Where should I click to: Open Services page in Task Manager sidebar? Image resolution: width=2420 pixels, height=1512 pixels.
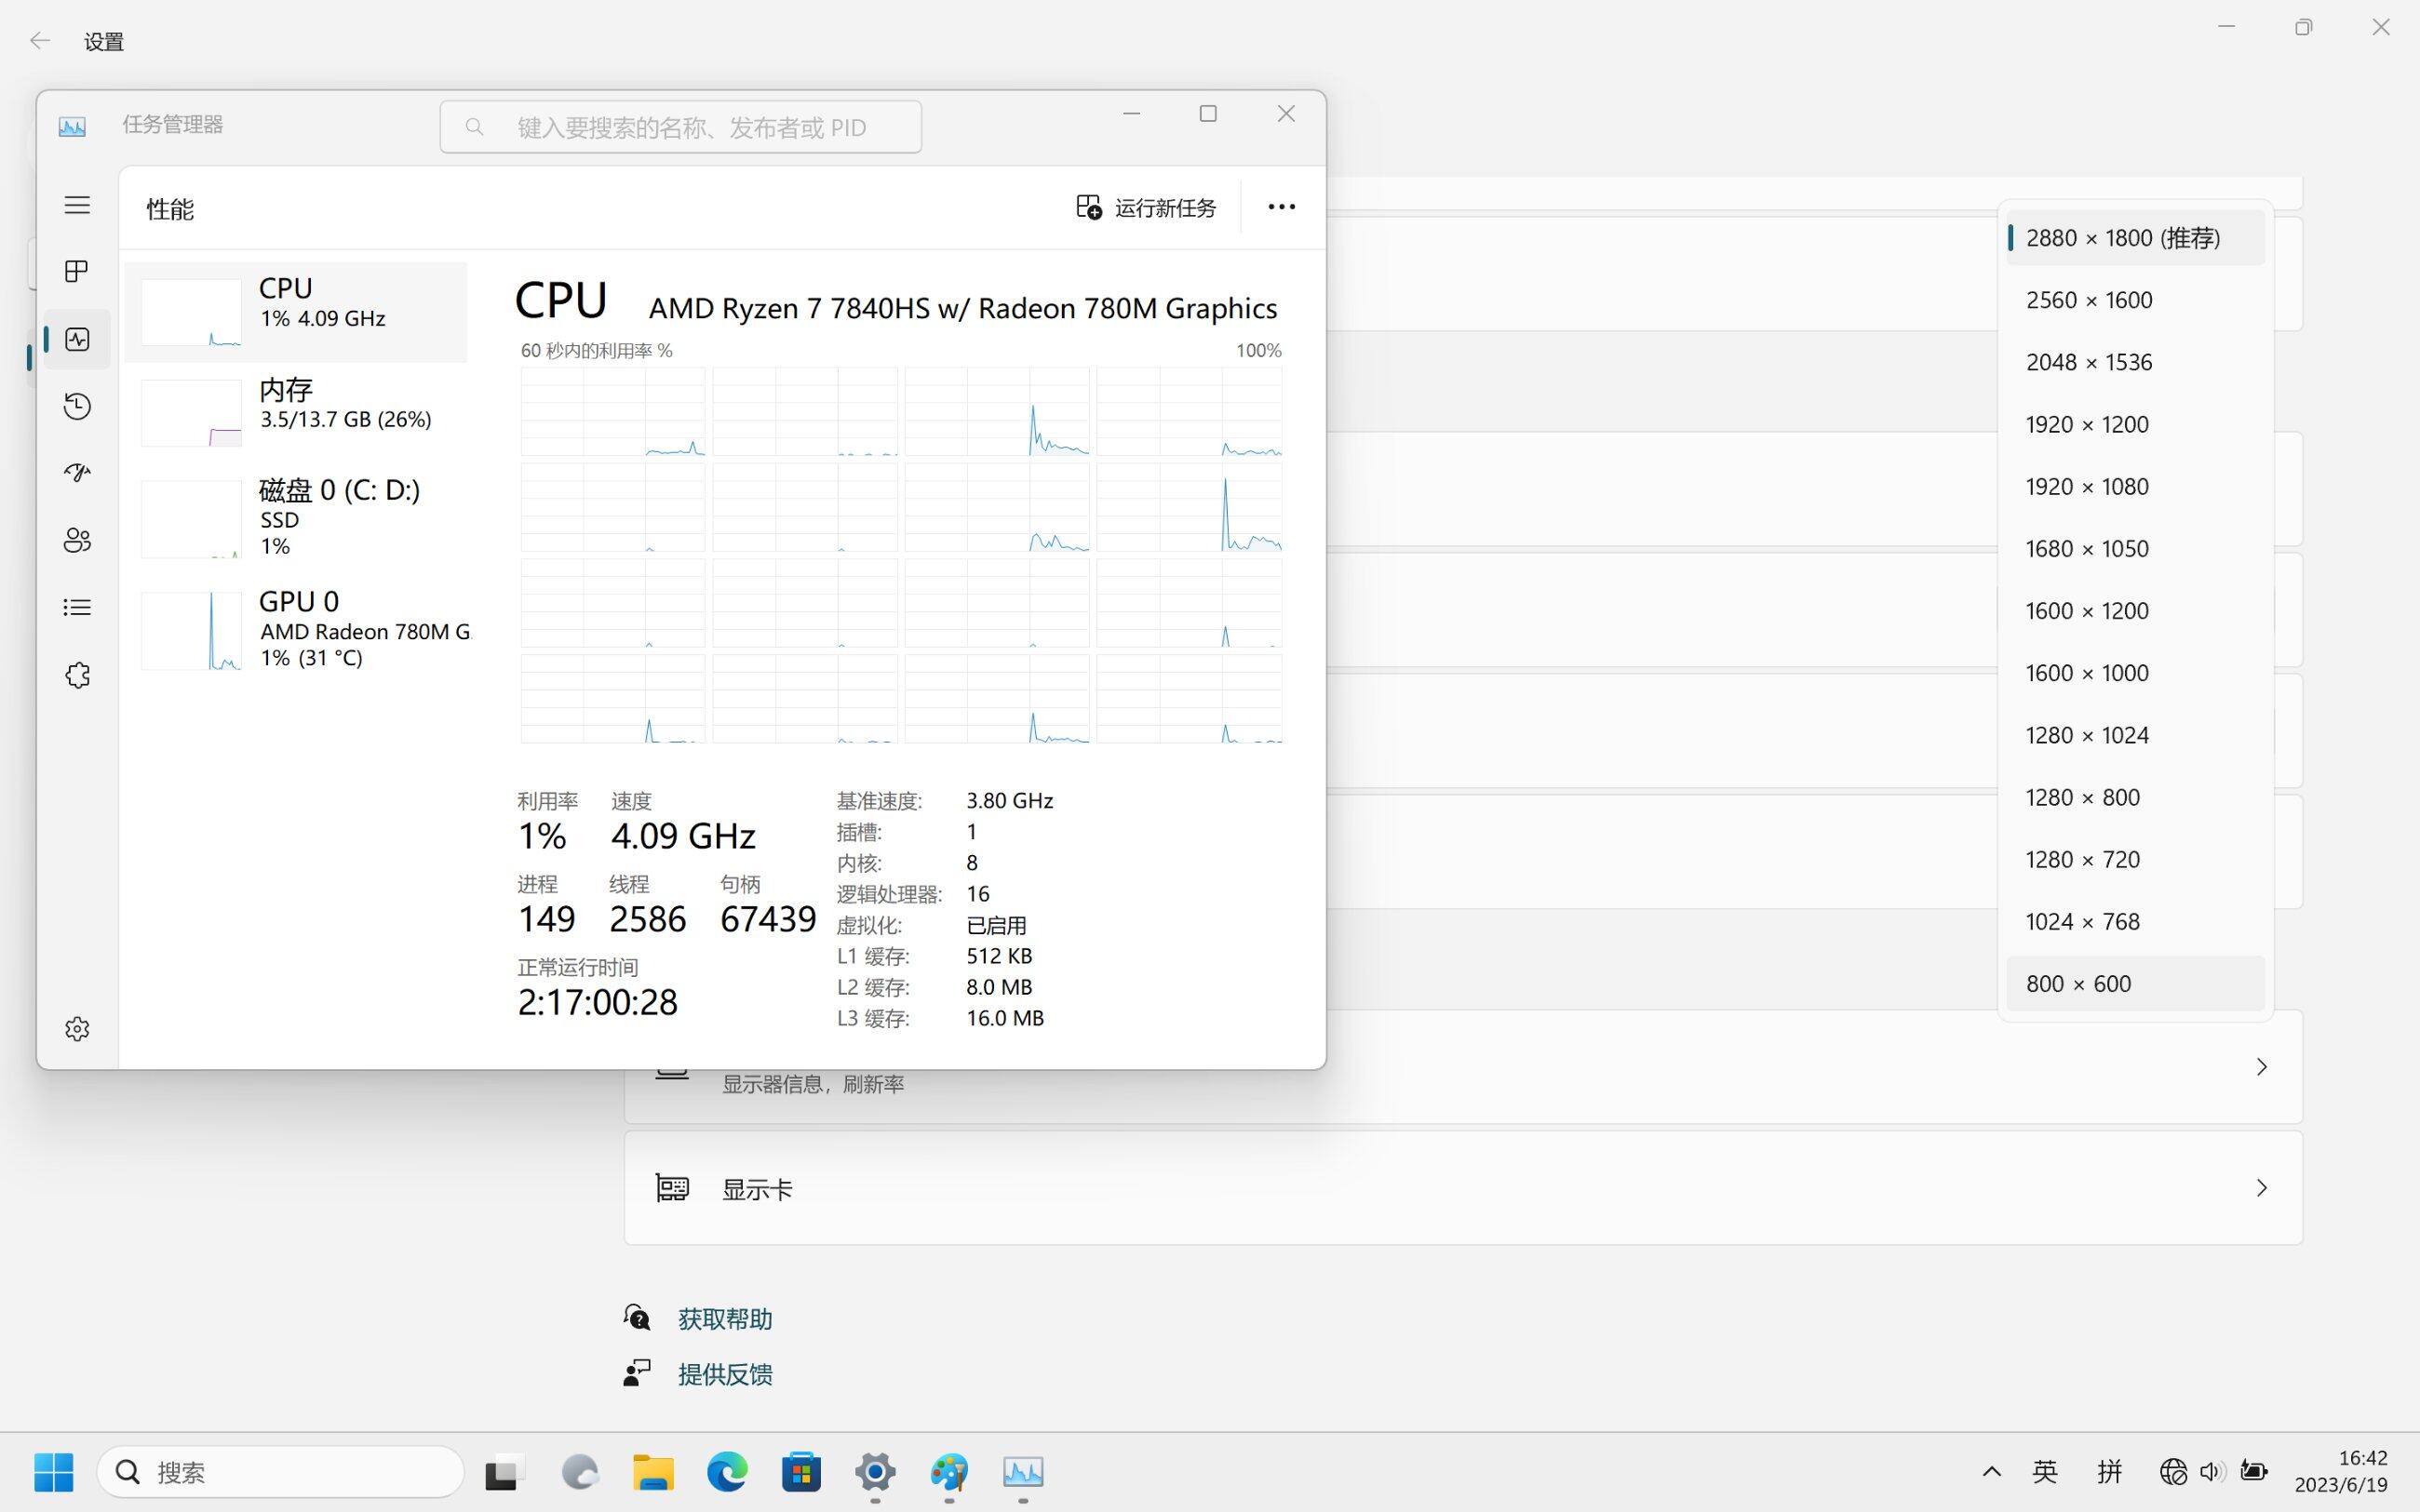tap(77, 675)
